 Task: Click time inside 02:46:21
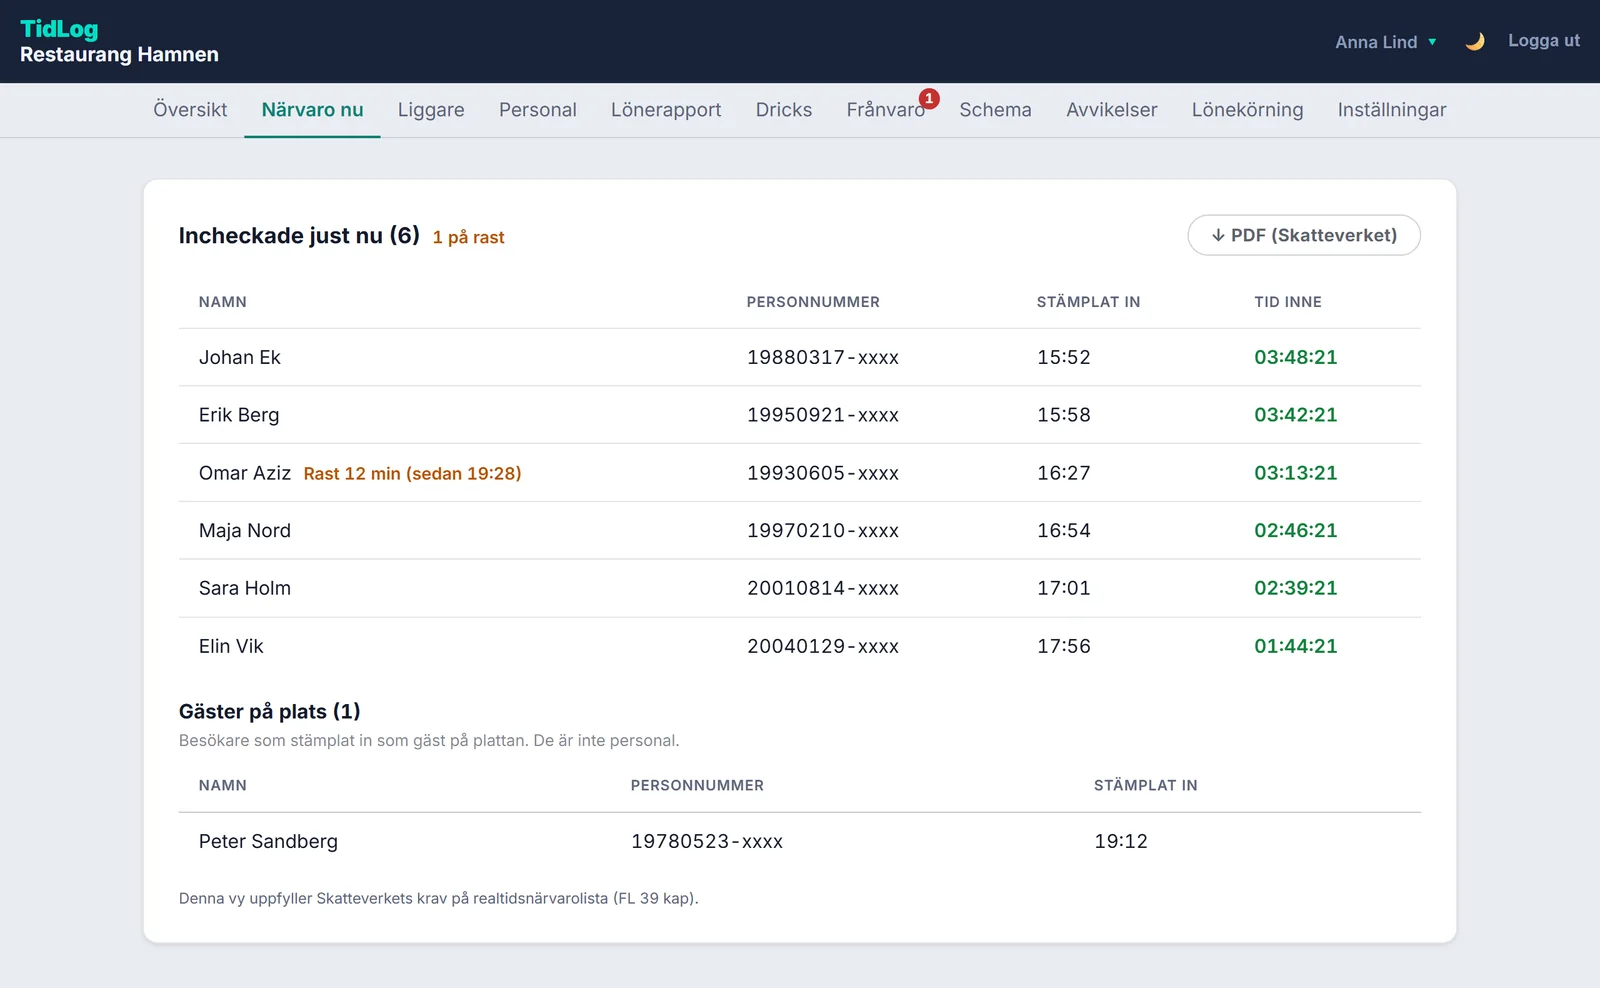coord(1296,531)
